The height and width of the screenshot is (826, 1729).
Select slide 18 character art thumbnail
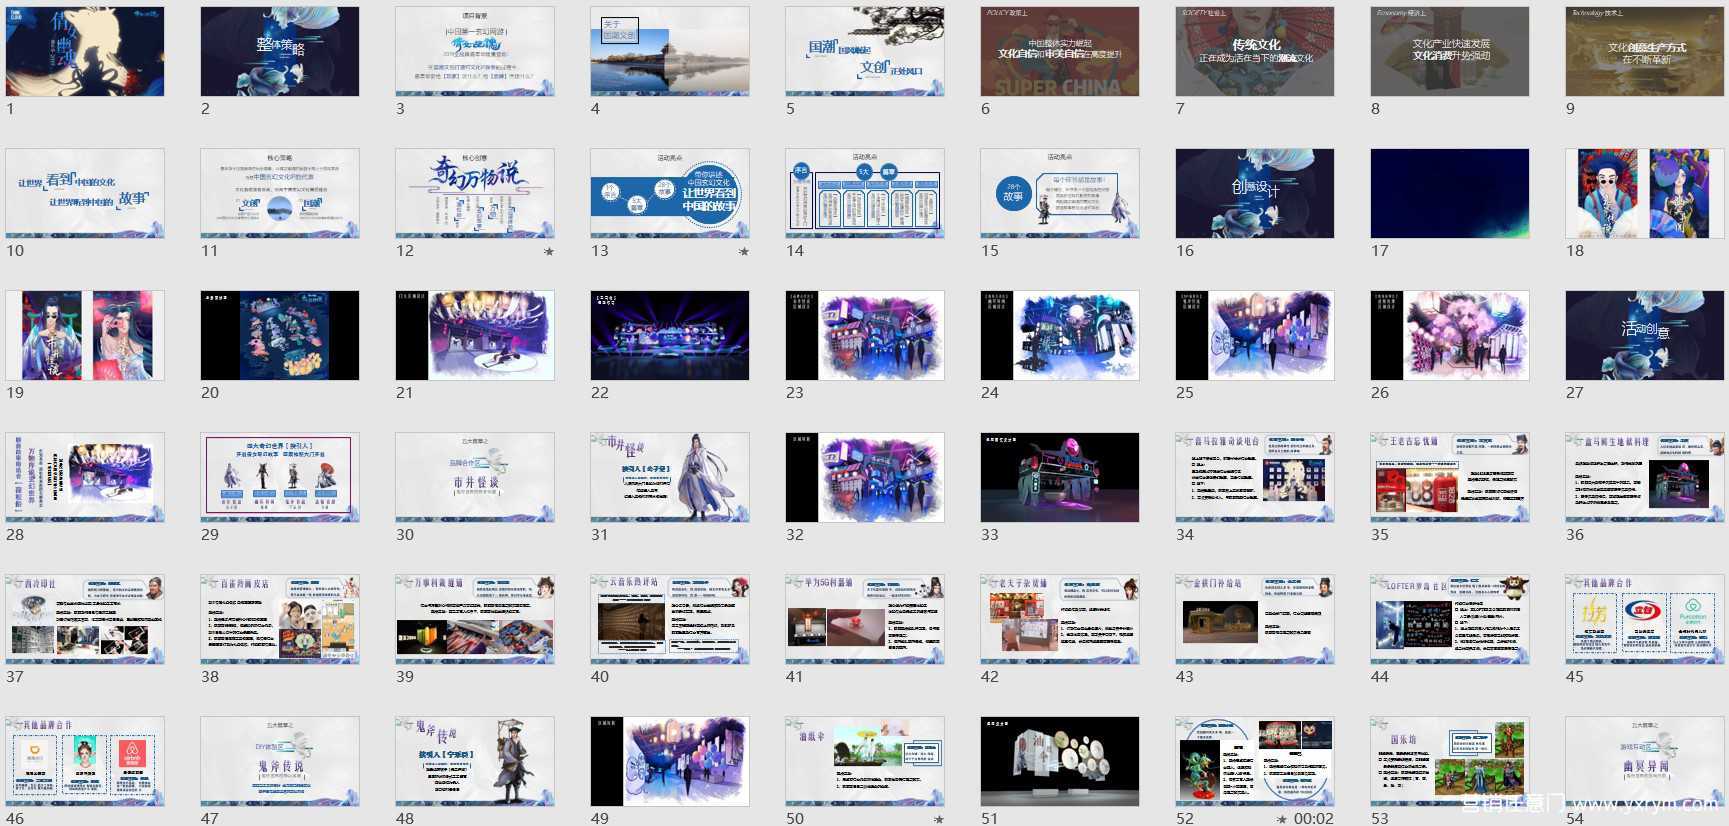[x=1645, y=193]
